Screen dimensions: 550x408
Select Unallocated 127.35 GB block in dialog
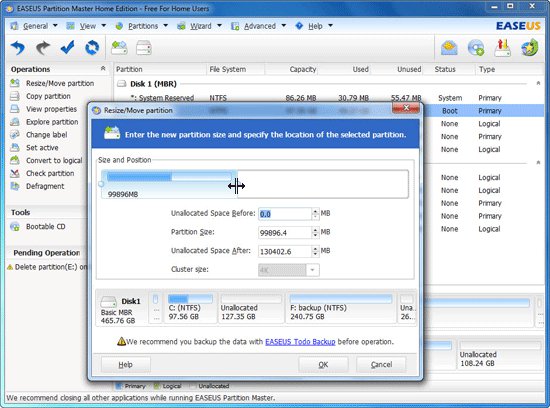click(x=251, y=308)
